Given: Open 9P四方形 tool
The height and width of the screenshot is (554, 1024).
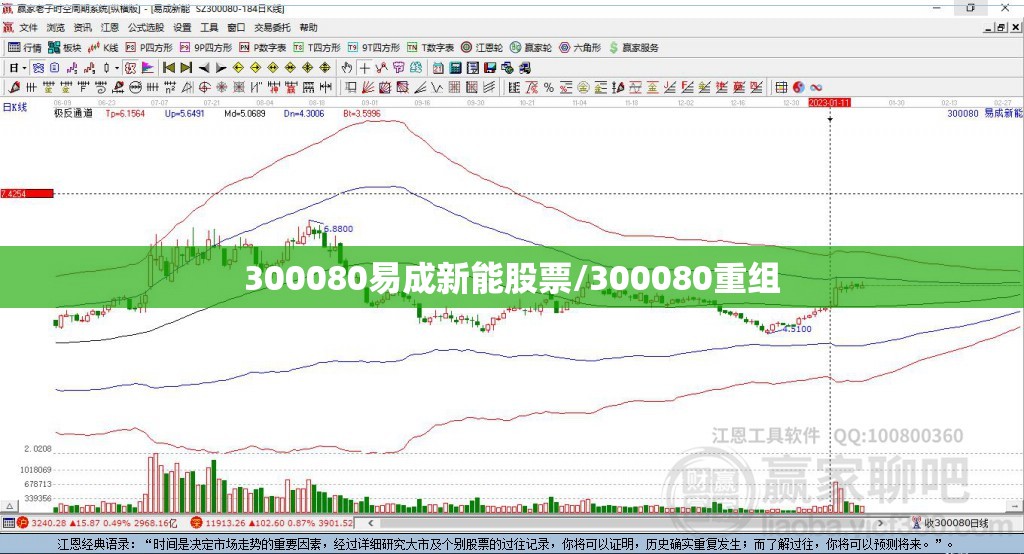Looking at the screenshot, I should (x=206, y=48).
